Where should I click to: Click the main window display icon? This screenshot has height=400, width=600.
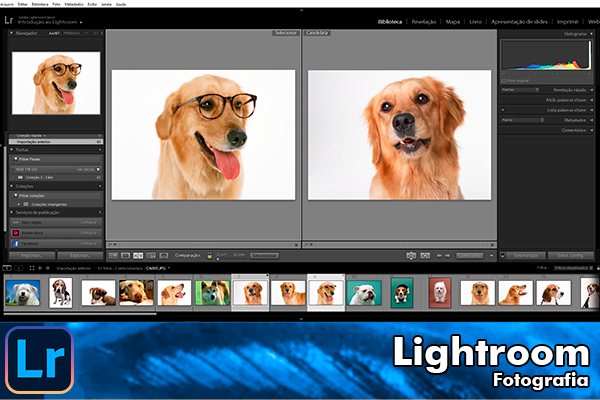(7, 268)
